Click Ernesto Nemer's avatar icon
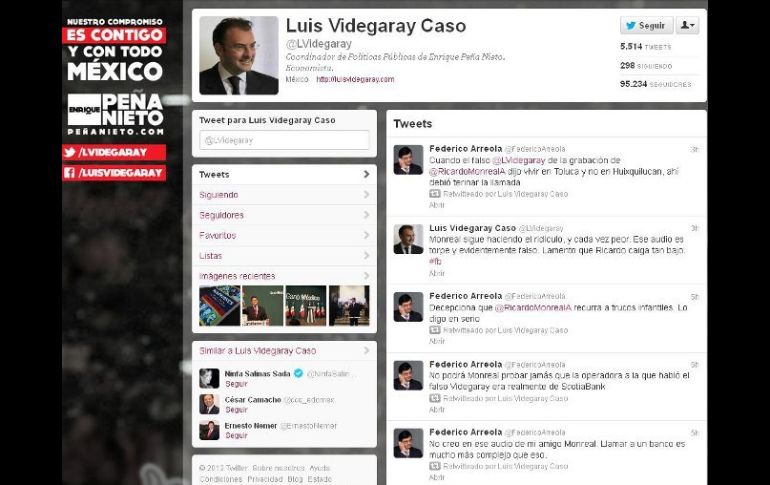 209,430
